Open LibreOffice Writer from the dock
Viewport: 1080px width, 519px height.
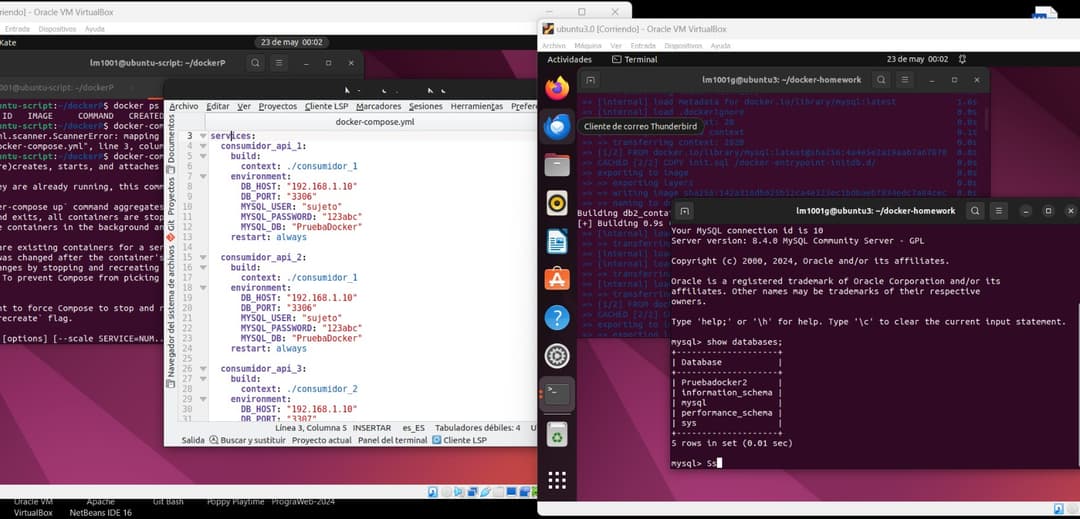point(557,241)
